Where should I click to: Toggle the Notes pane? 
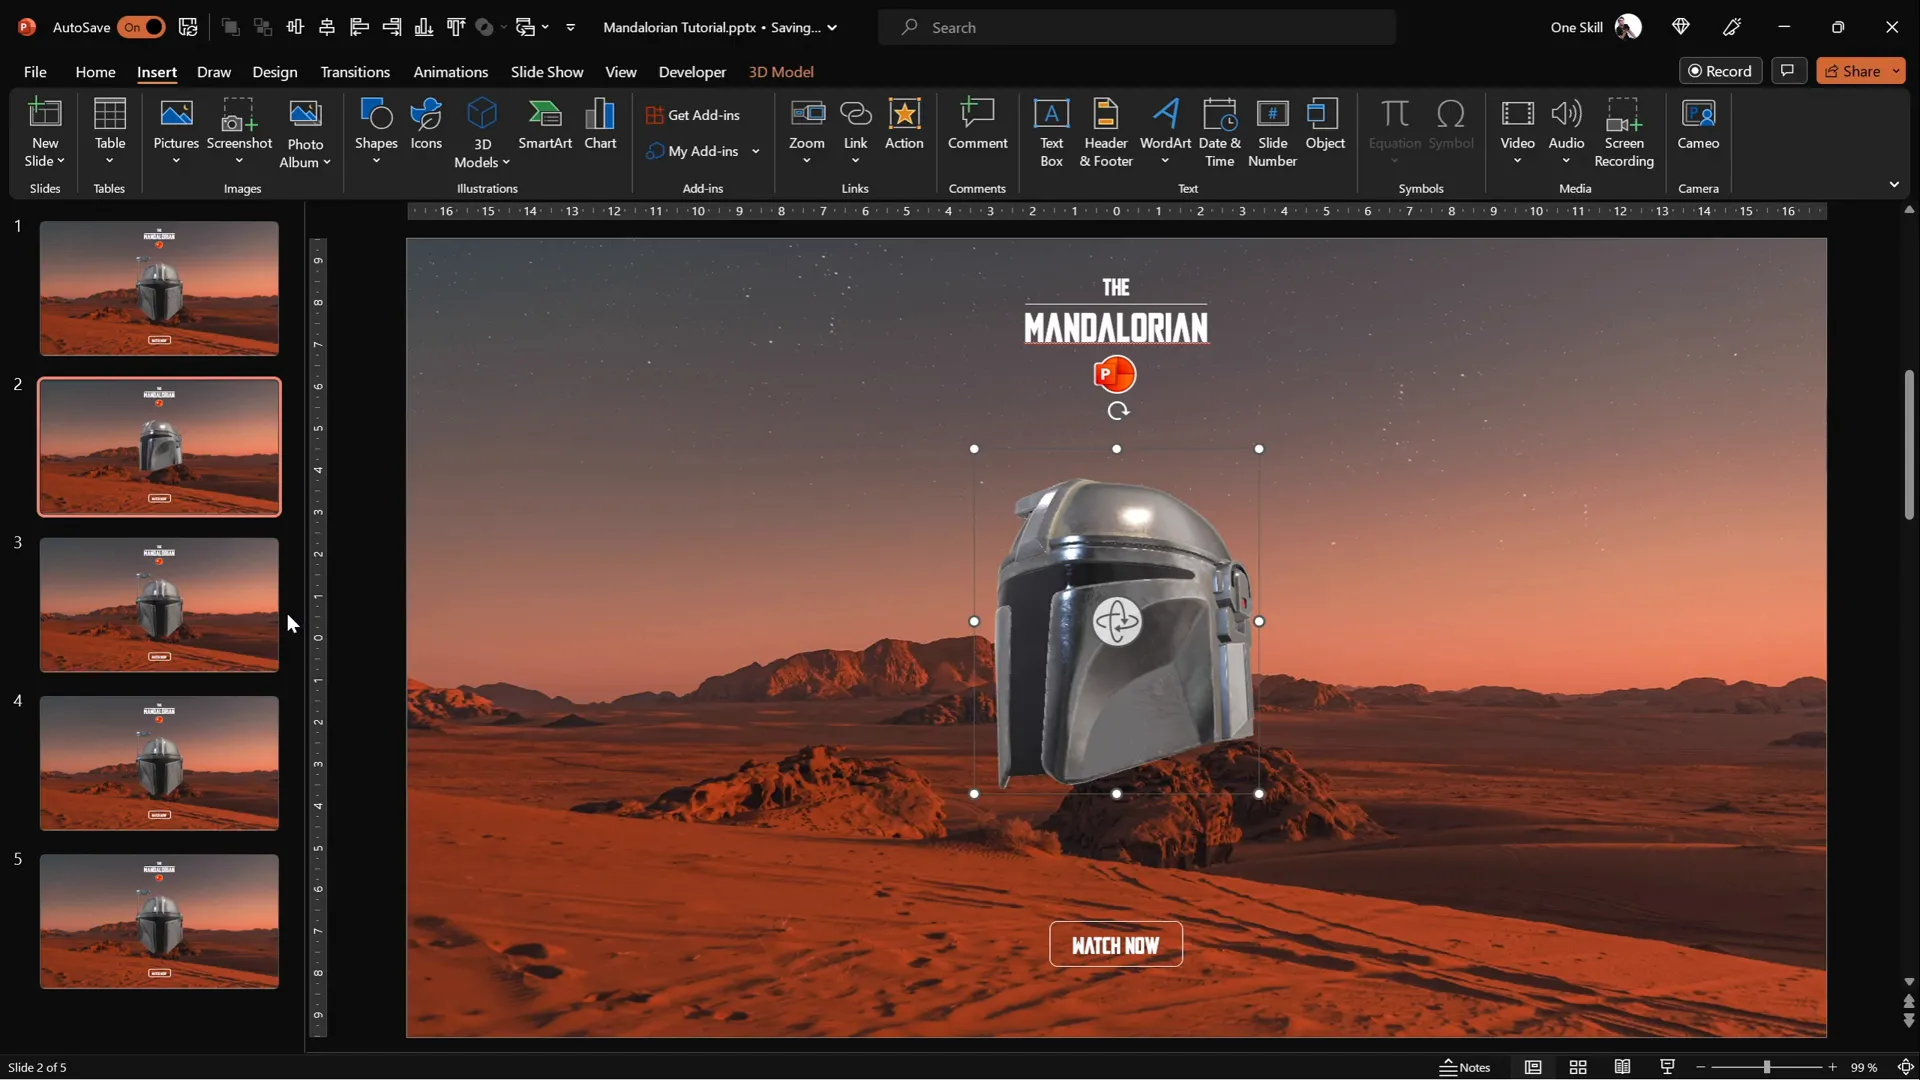click(x=1465, y=1067)
